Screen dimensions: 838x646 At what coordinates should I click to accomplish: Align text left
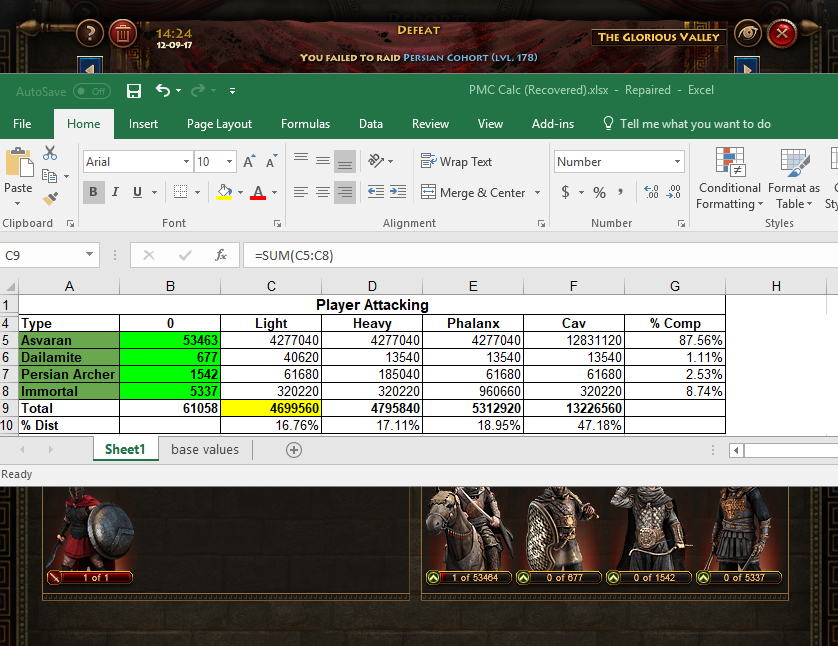tap(301, 192)
